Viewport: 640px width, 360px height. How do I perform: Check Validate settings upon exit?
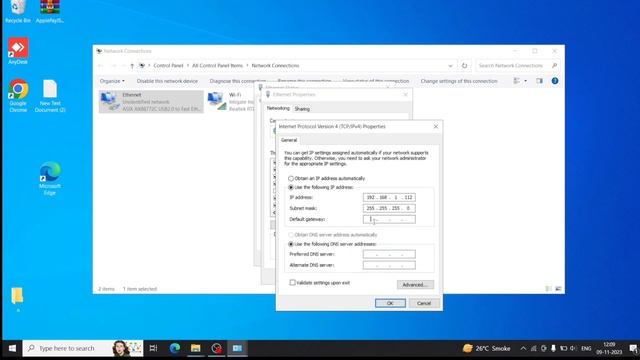[x=292, y=282]
